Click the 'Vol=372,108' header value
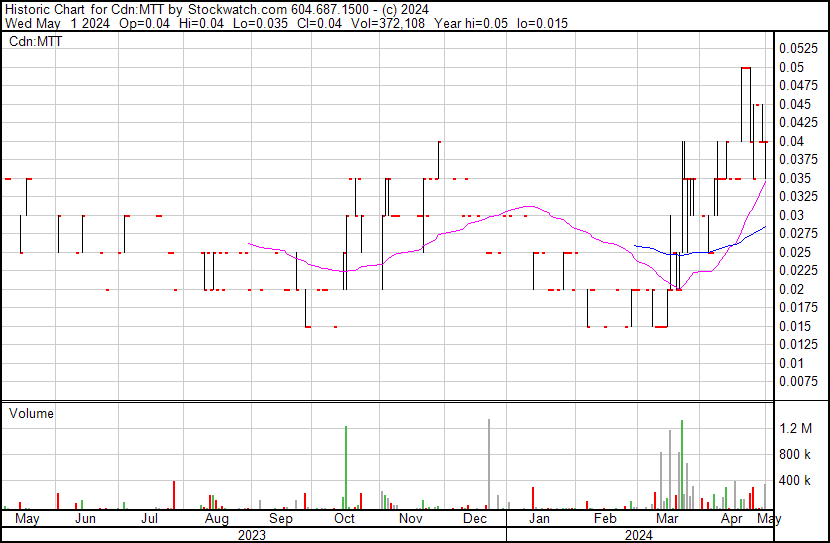 pos(386,23)
